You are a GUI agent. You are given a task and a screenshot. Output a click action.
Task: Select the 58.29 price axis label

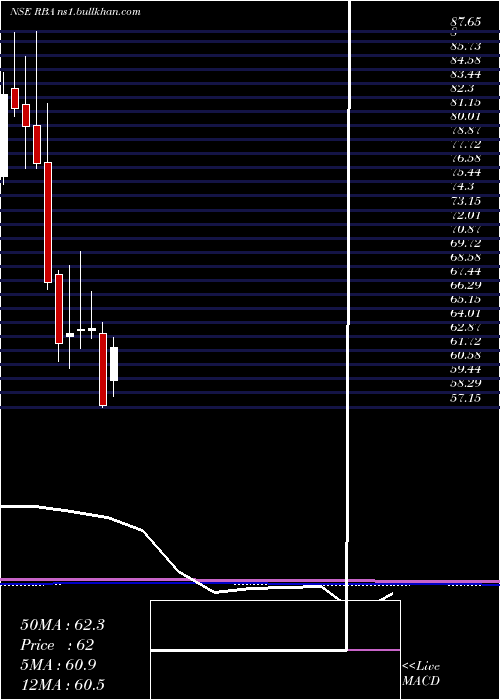(466, 383)
